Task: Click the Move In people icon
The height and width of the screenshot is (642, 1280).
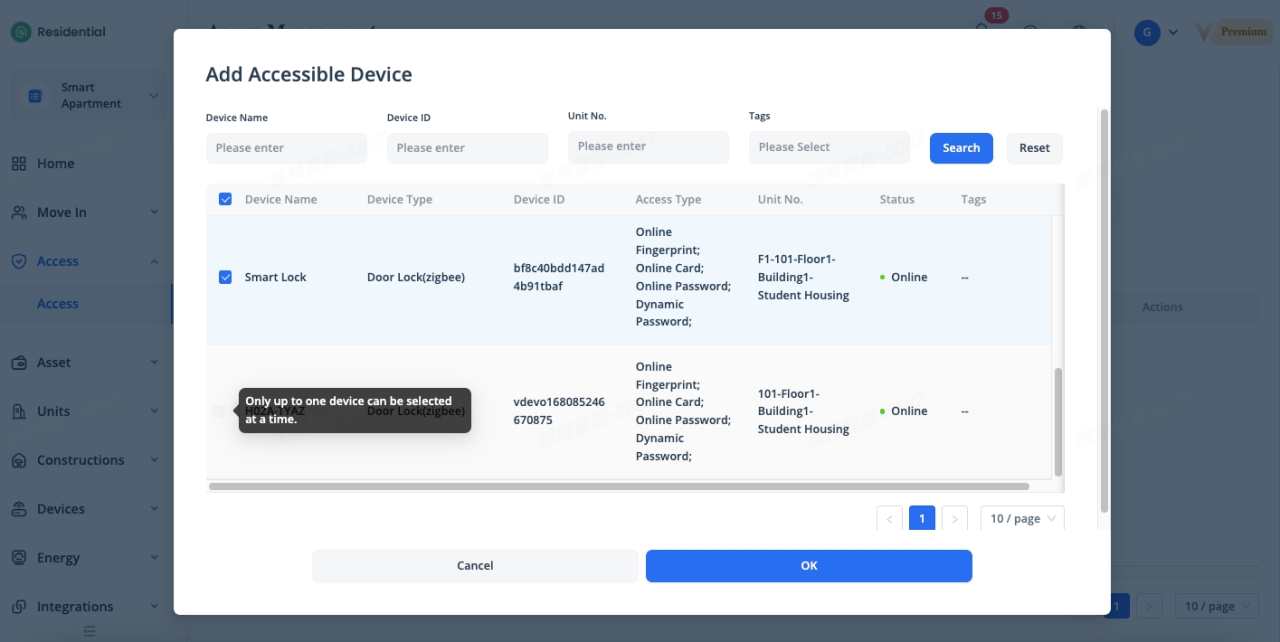Action: 19,213
